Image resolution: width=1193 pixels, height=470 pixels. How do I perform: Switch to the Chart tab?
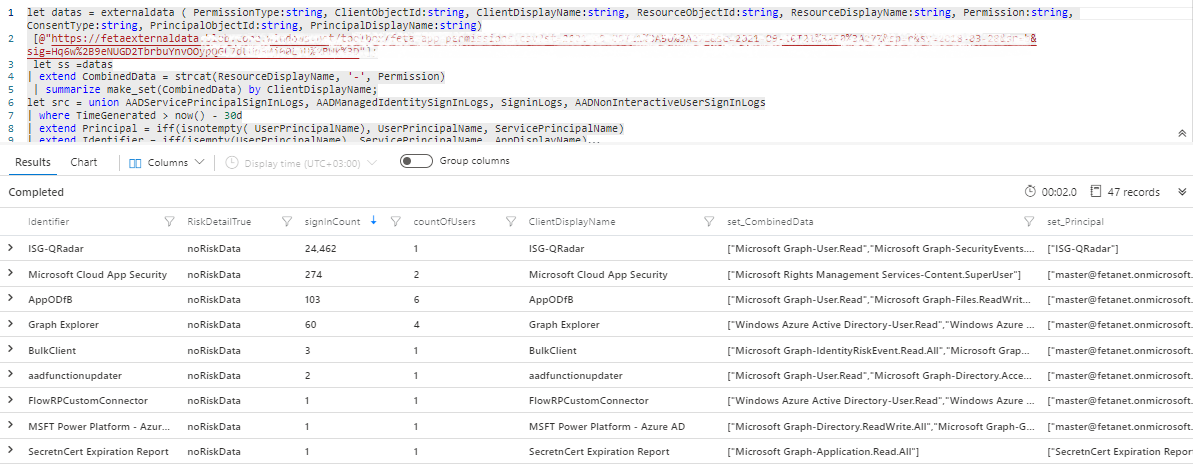[x=84, y=162]
